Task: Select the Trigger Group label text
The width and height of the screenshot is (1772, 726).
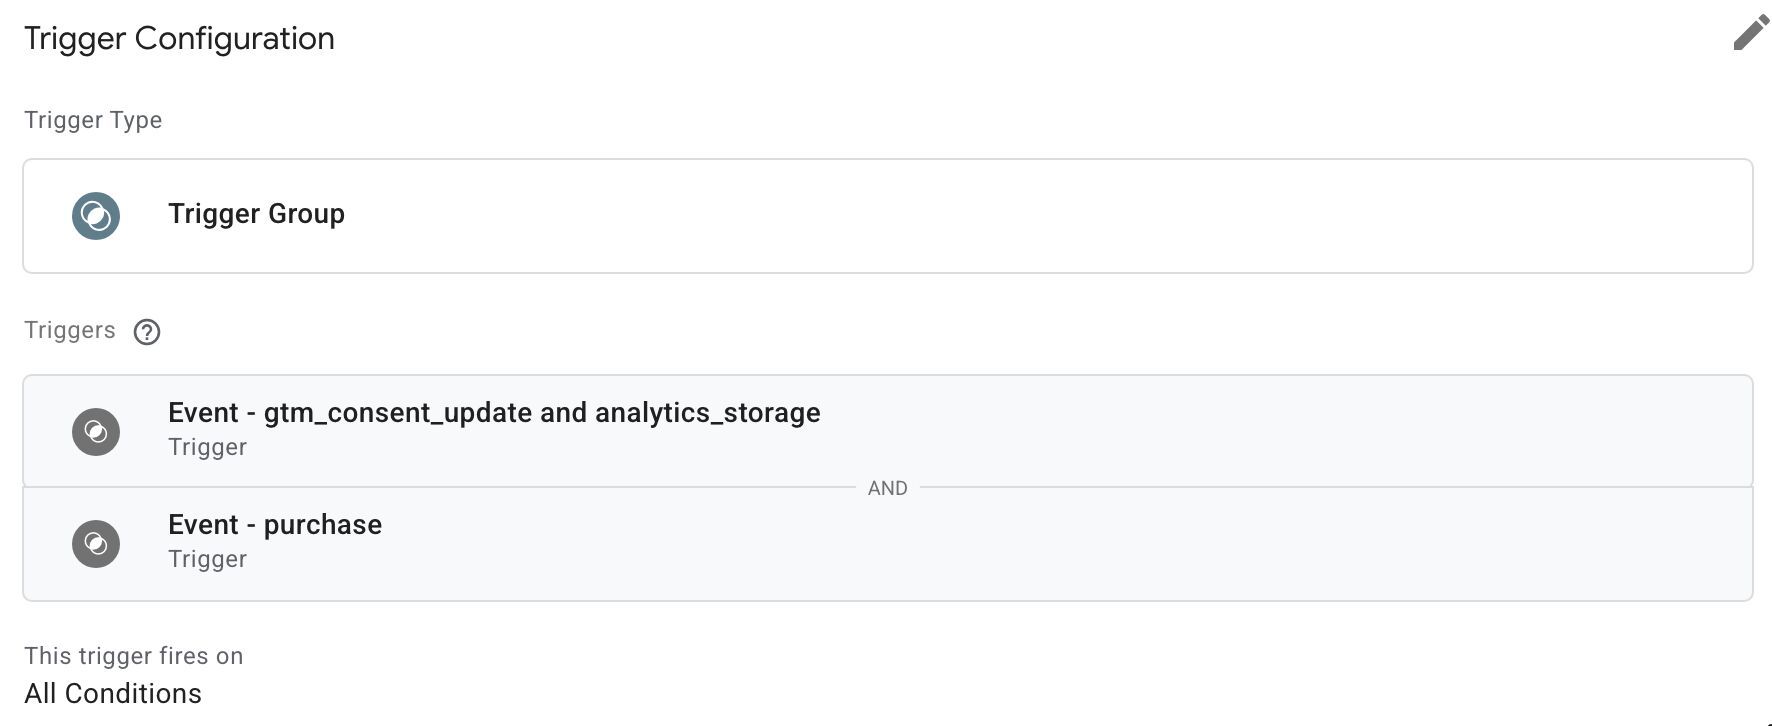Action: point(256,214)
